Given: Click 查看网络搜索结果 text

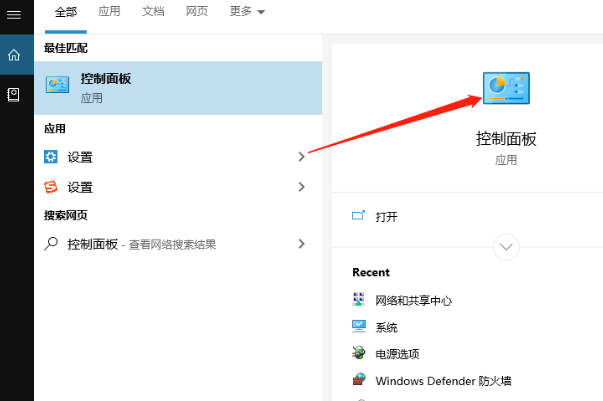Looking at the screenshot, I should 172,245.
